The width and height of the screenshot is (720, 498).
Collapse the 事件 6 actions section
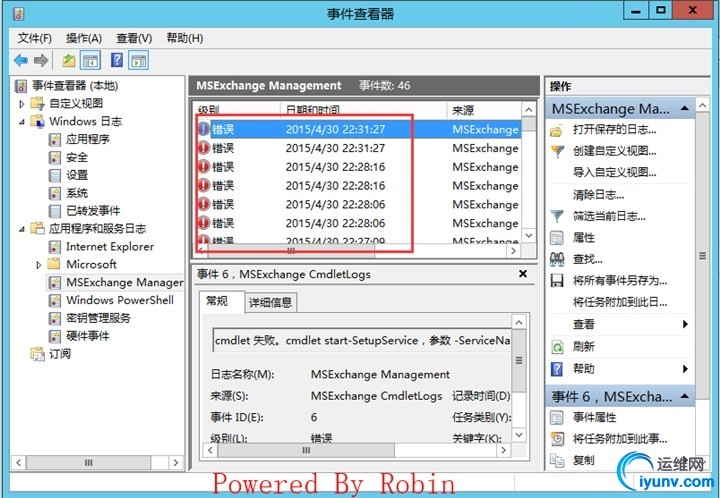click(x=685, y=396)
